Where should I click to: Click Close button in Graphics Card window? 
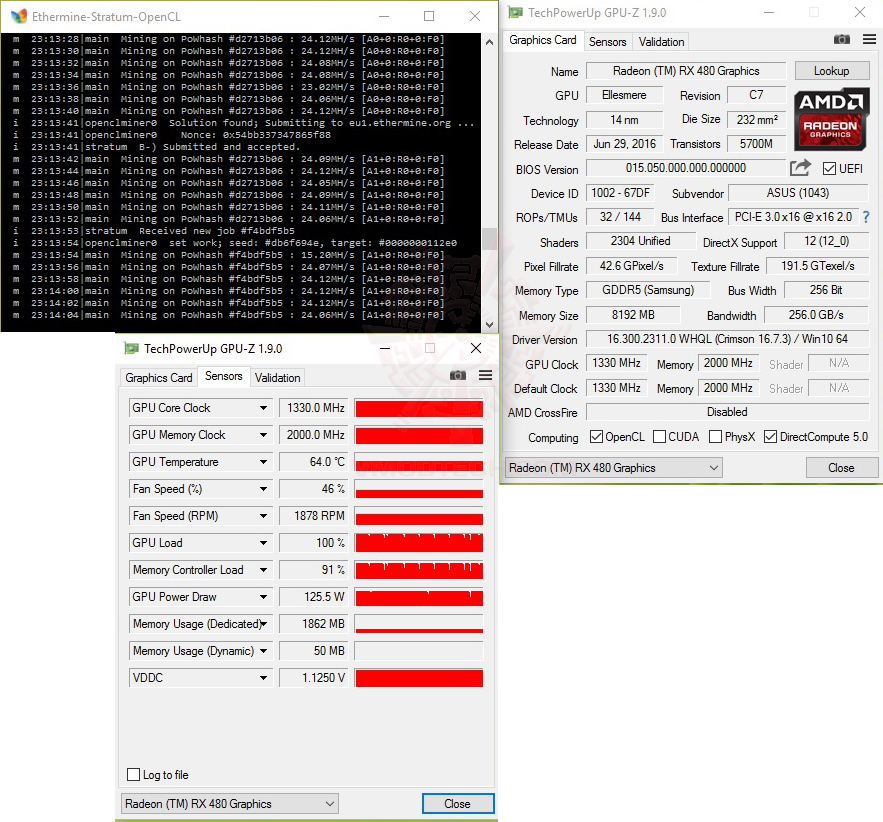pyautogui.click(x=841, y=468)
